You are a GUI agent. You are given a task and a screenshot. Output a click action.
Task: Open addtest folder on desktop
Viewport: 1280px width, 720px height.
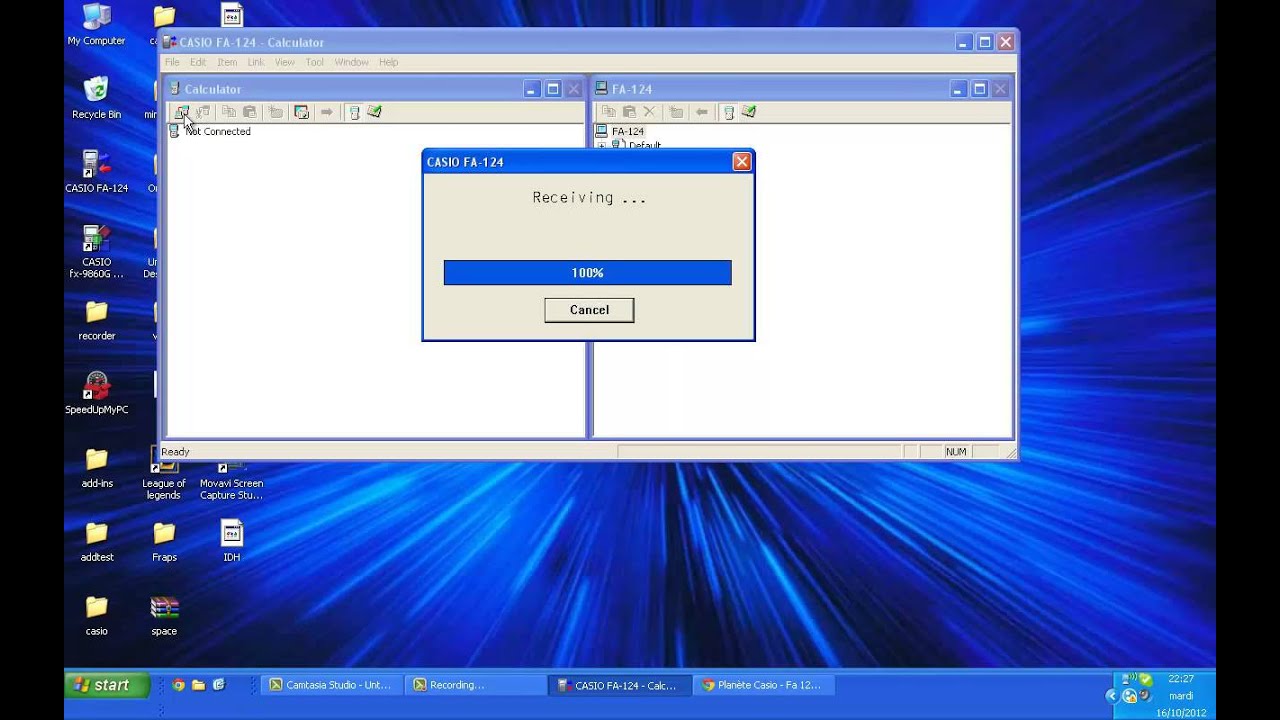[97, 541]
